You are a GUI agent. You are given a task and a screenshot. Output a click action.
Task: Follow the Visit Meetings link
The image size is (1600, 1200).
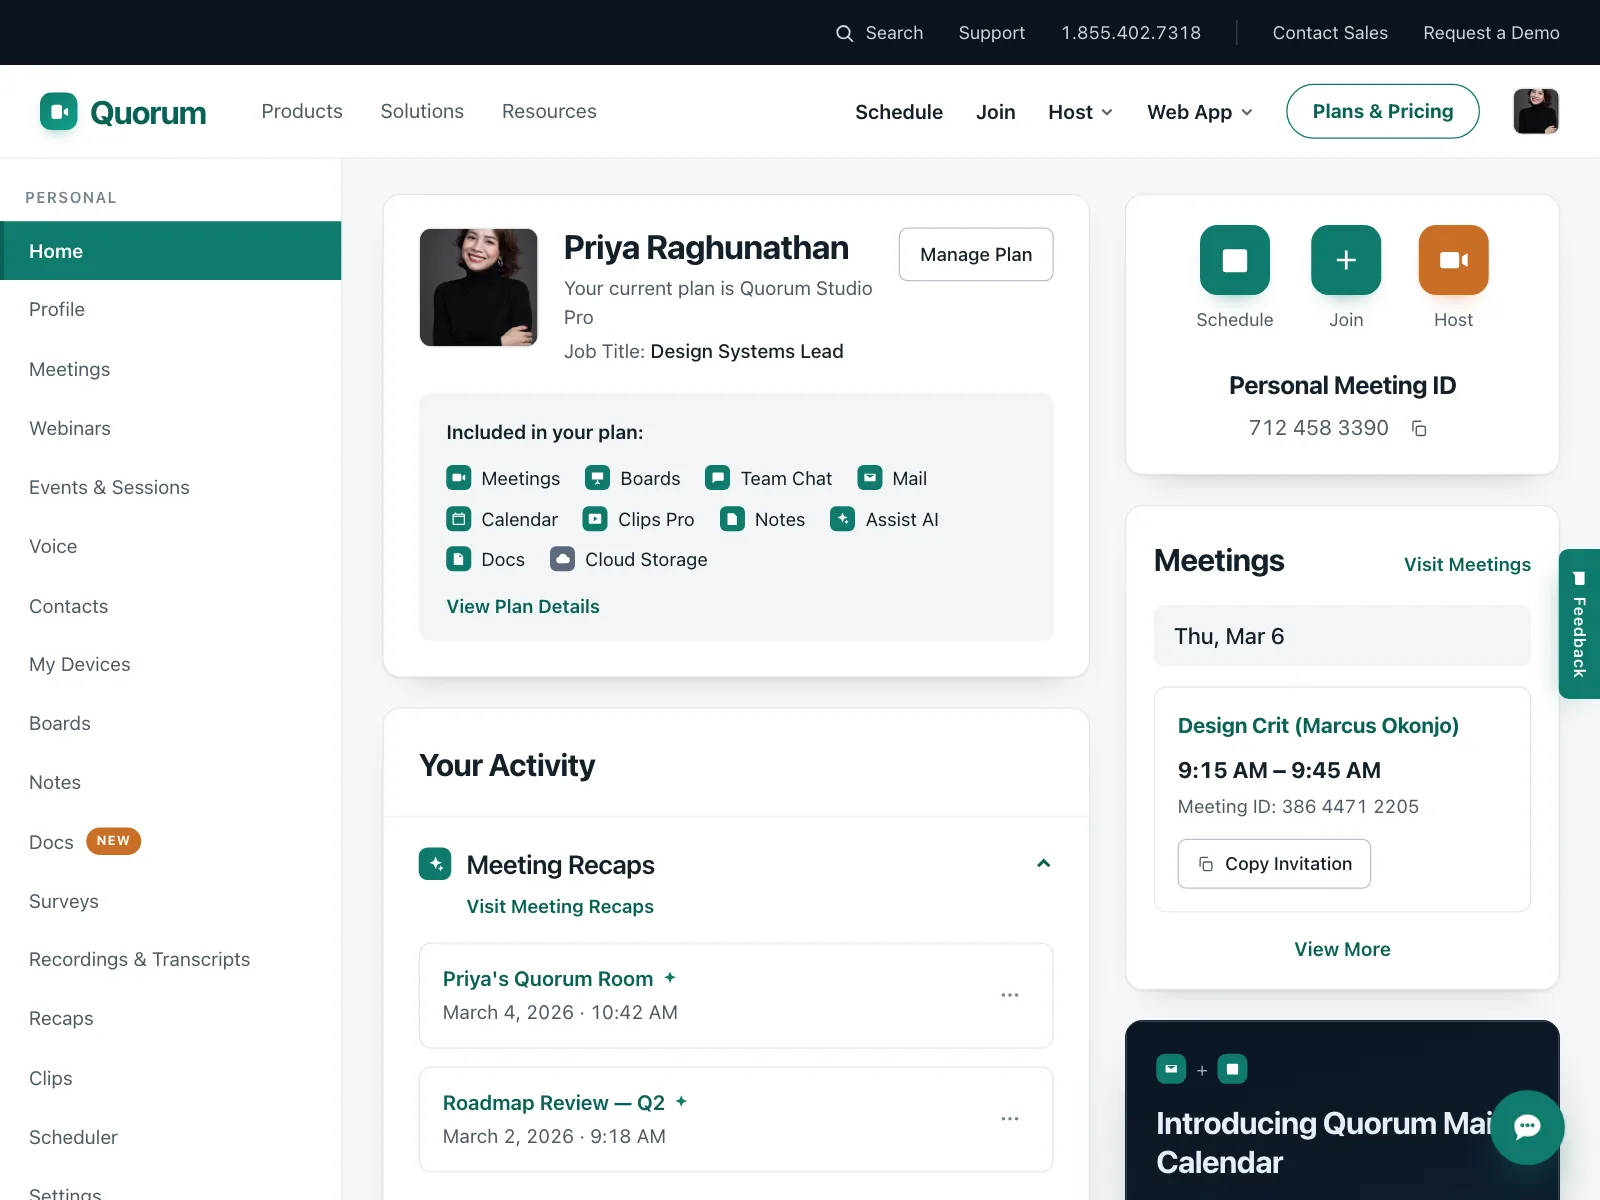tap(1467, 564)
